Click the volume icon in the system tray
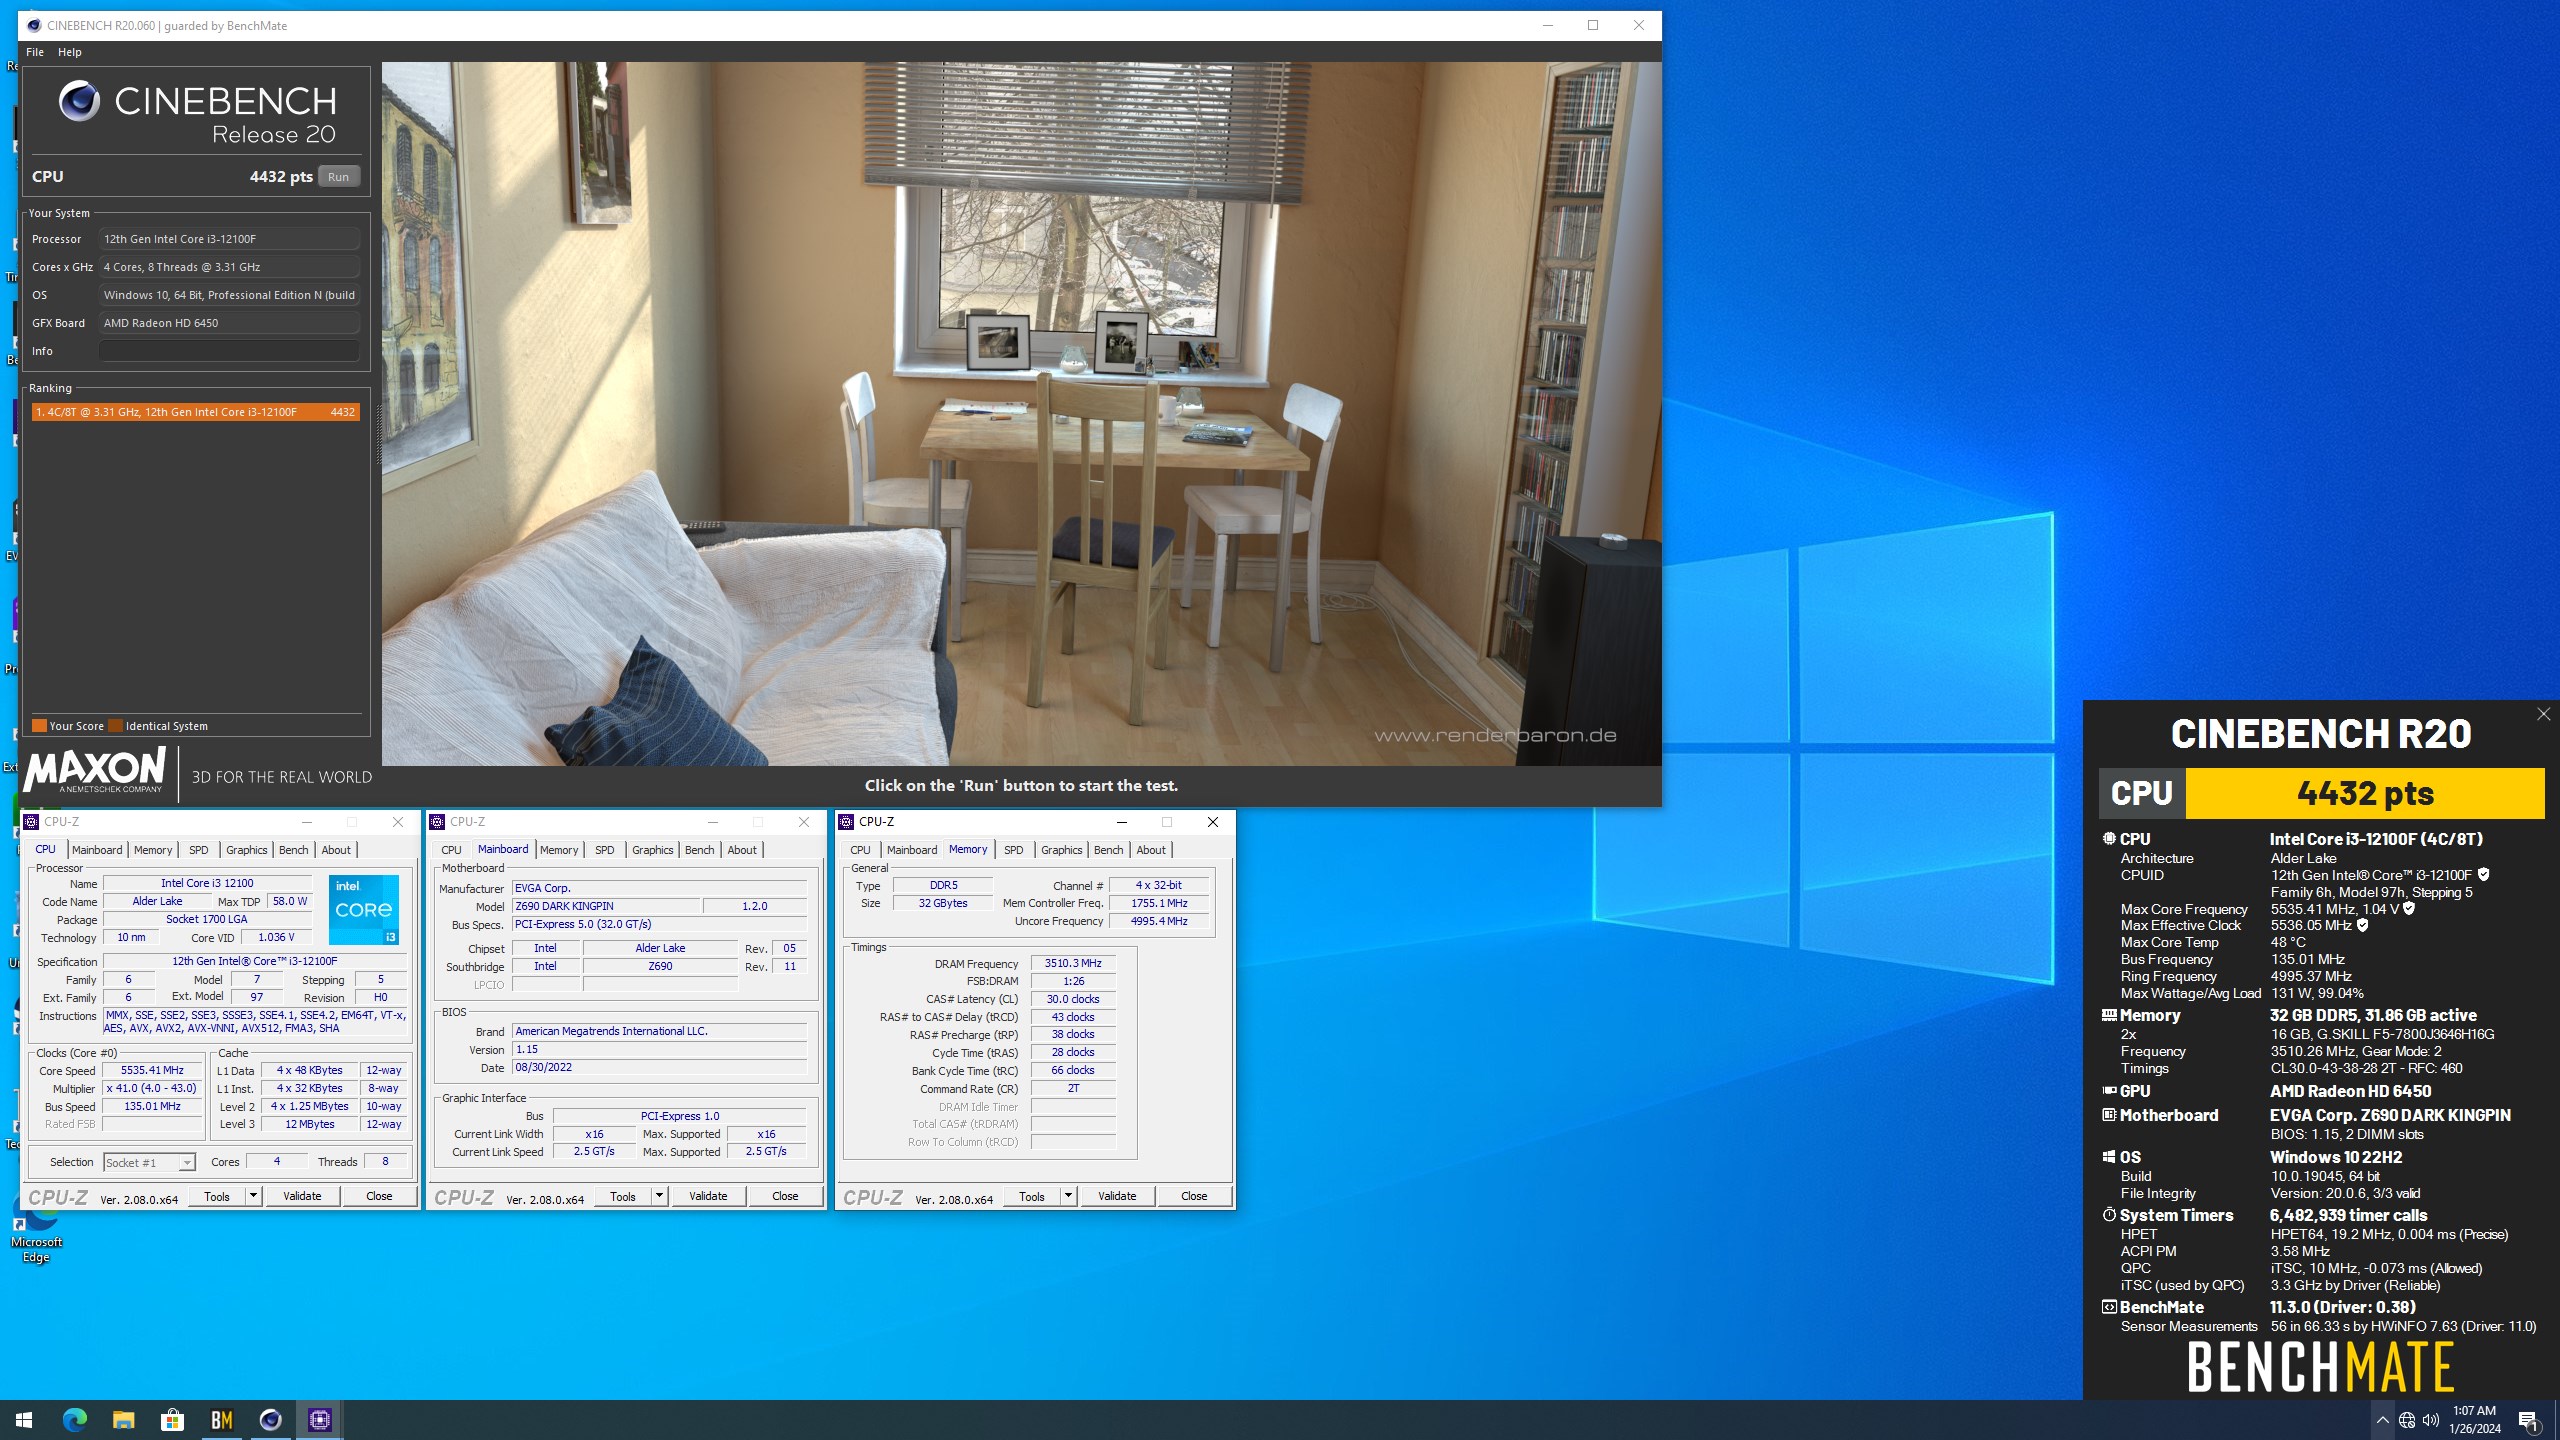The width and height of the screenshot is (2560, 1440). (x=2431, y=1420)
